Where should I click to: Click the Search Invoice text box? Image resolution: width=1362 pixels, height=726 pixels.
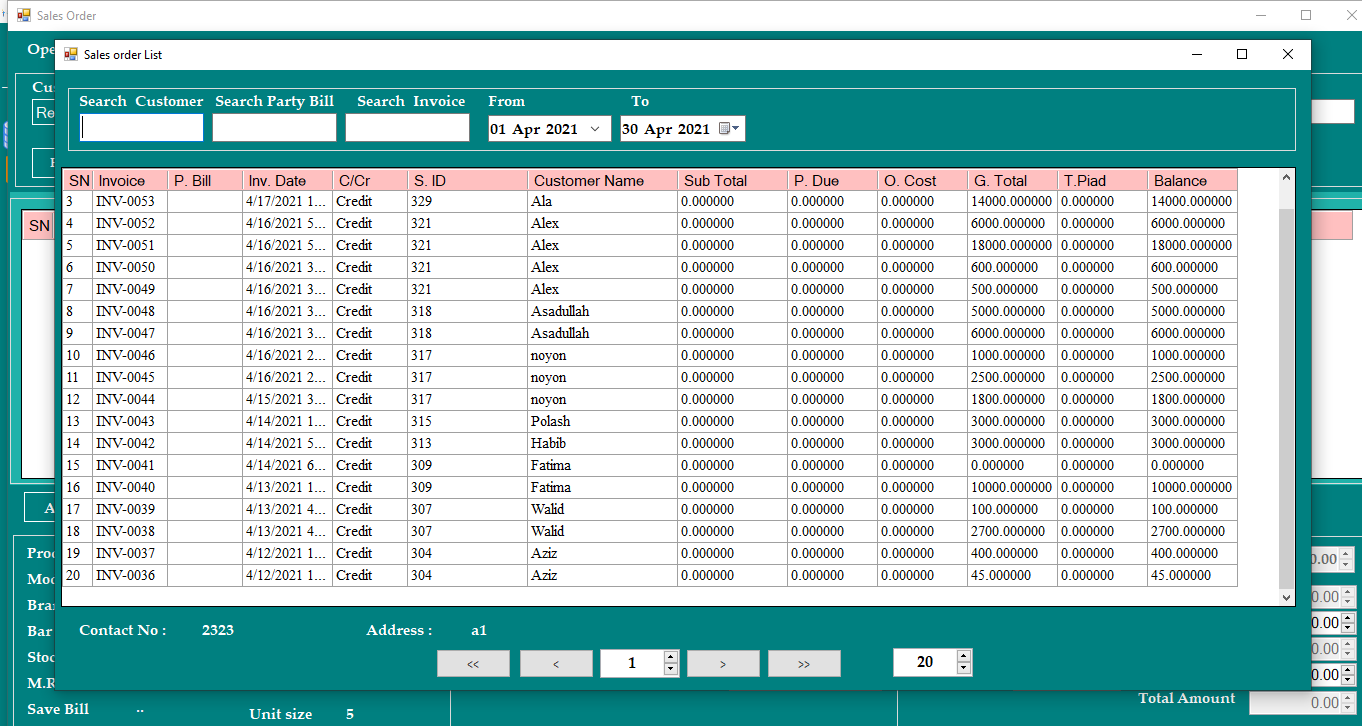(x=407, y=128)
